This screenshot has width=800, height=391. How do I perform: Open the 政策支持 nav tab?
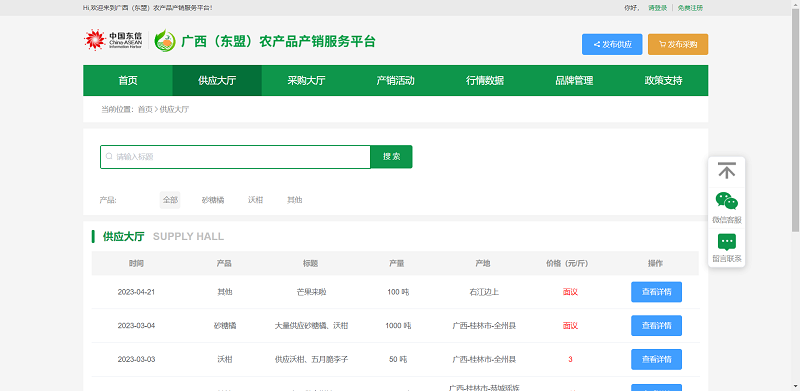(x=663, y=81)
